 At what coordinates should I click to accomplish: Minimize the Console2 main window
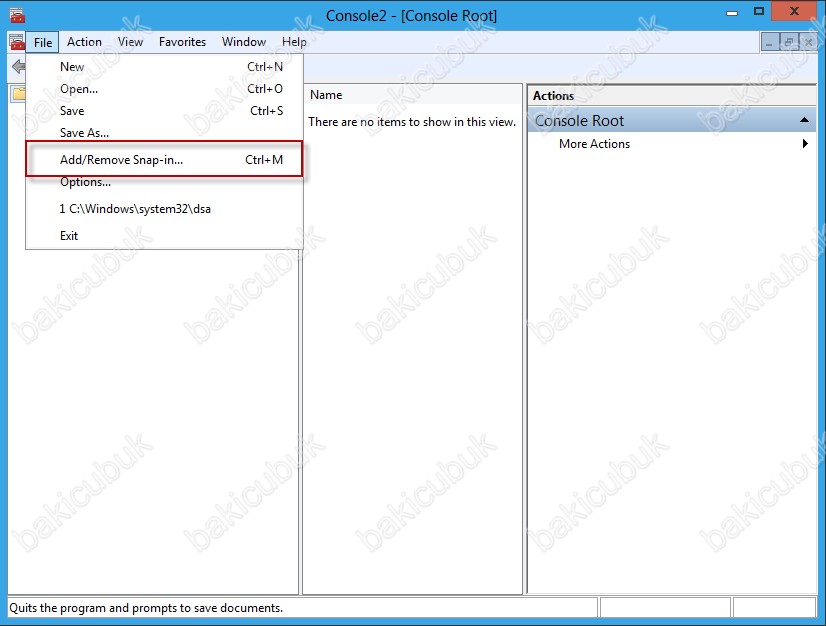coord(732,13)
